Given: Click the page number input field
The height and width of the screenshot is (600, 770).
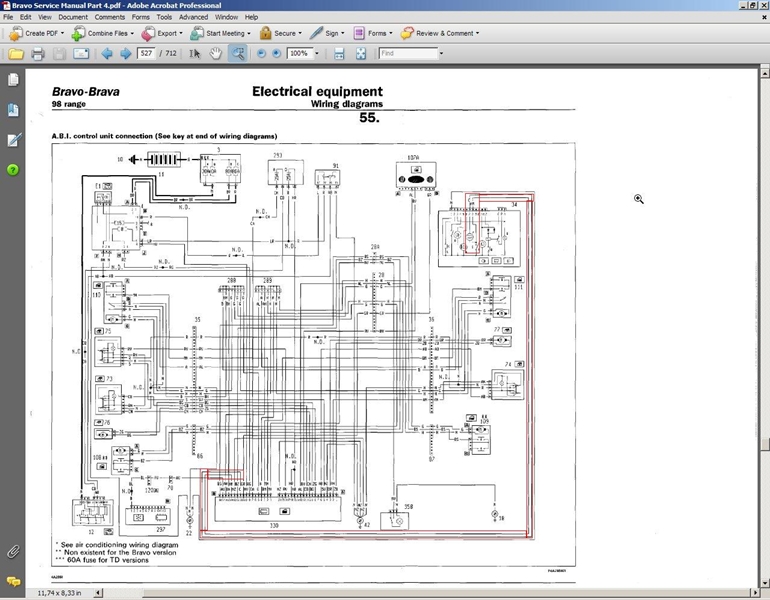Looking at the screenshot, I should coord(148,53).
